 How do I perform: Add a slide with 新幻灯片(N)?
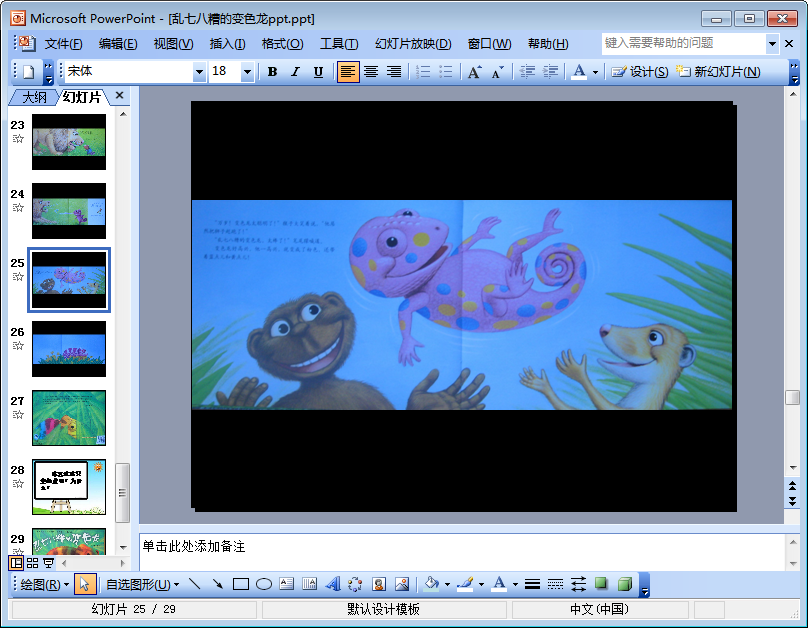(x=718, y=72)
